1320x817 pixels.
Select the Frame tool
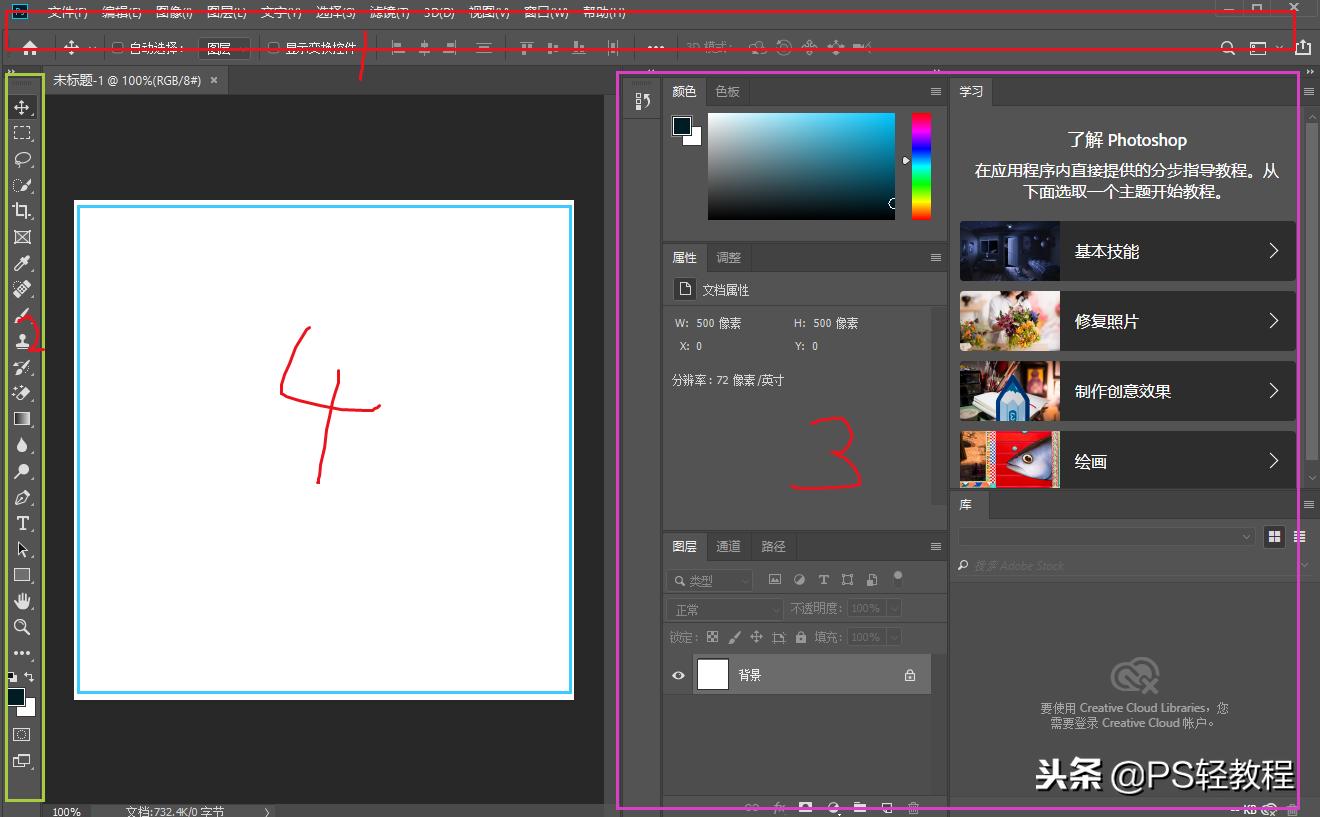(x=22, y=237)
